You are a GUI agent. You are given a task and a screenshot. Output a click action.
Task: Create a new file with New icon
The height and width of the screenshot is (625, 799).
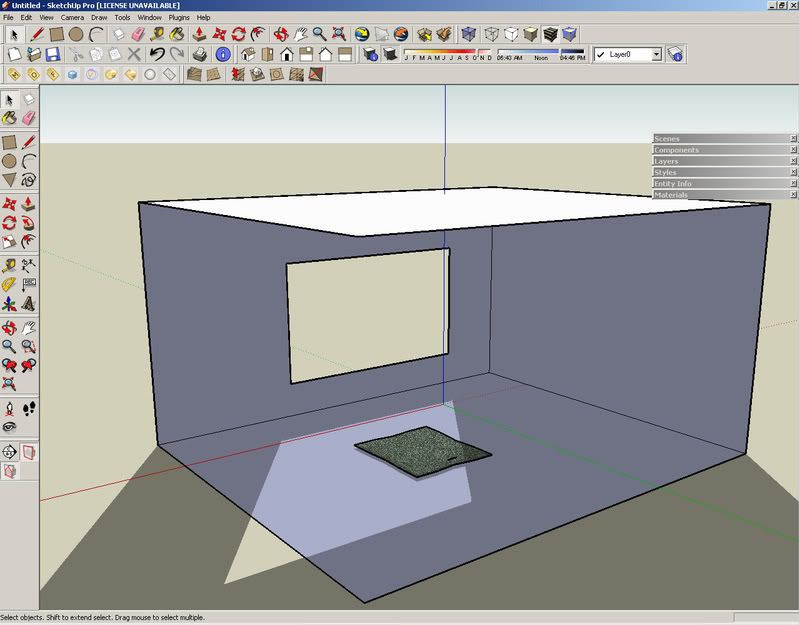tap(14, 54)
